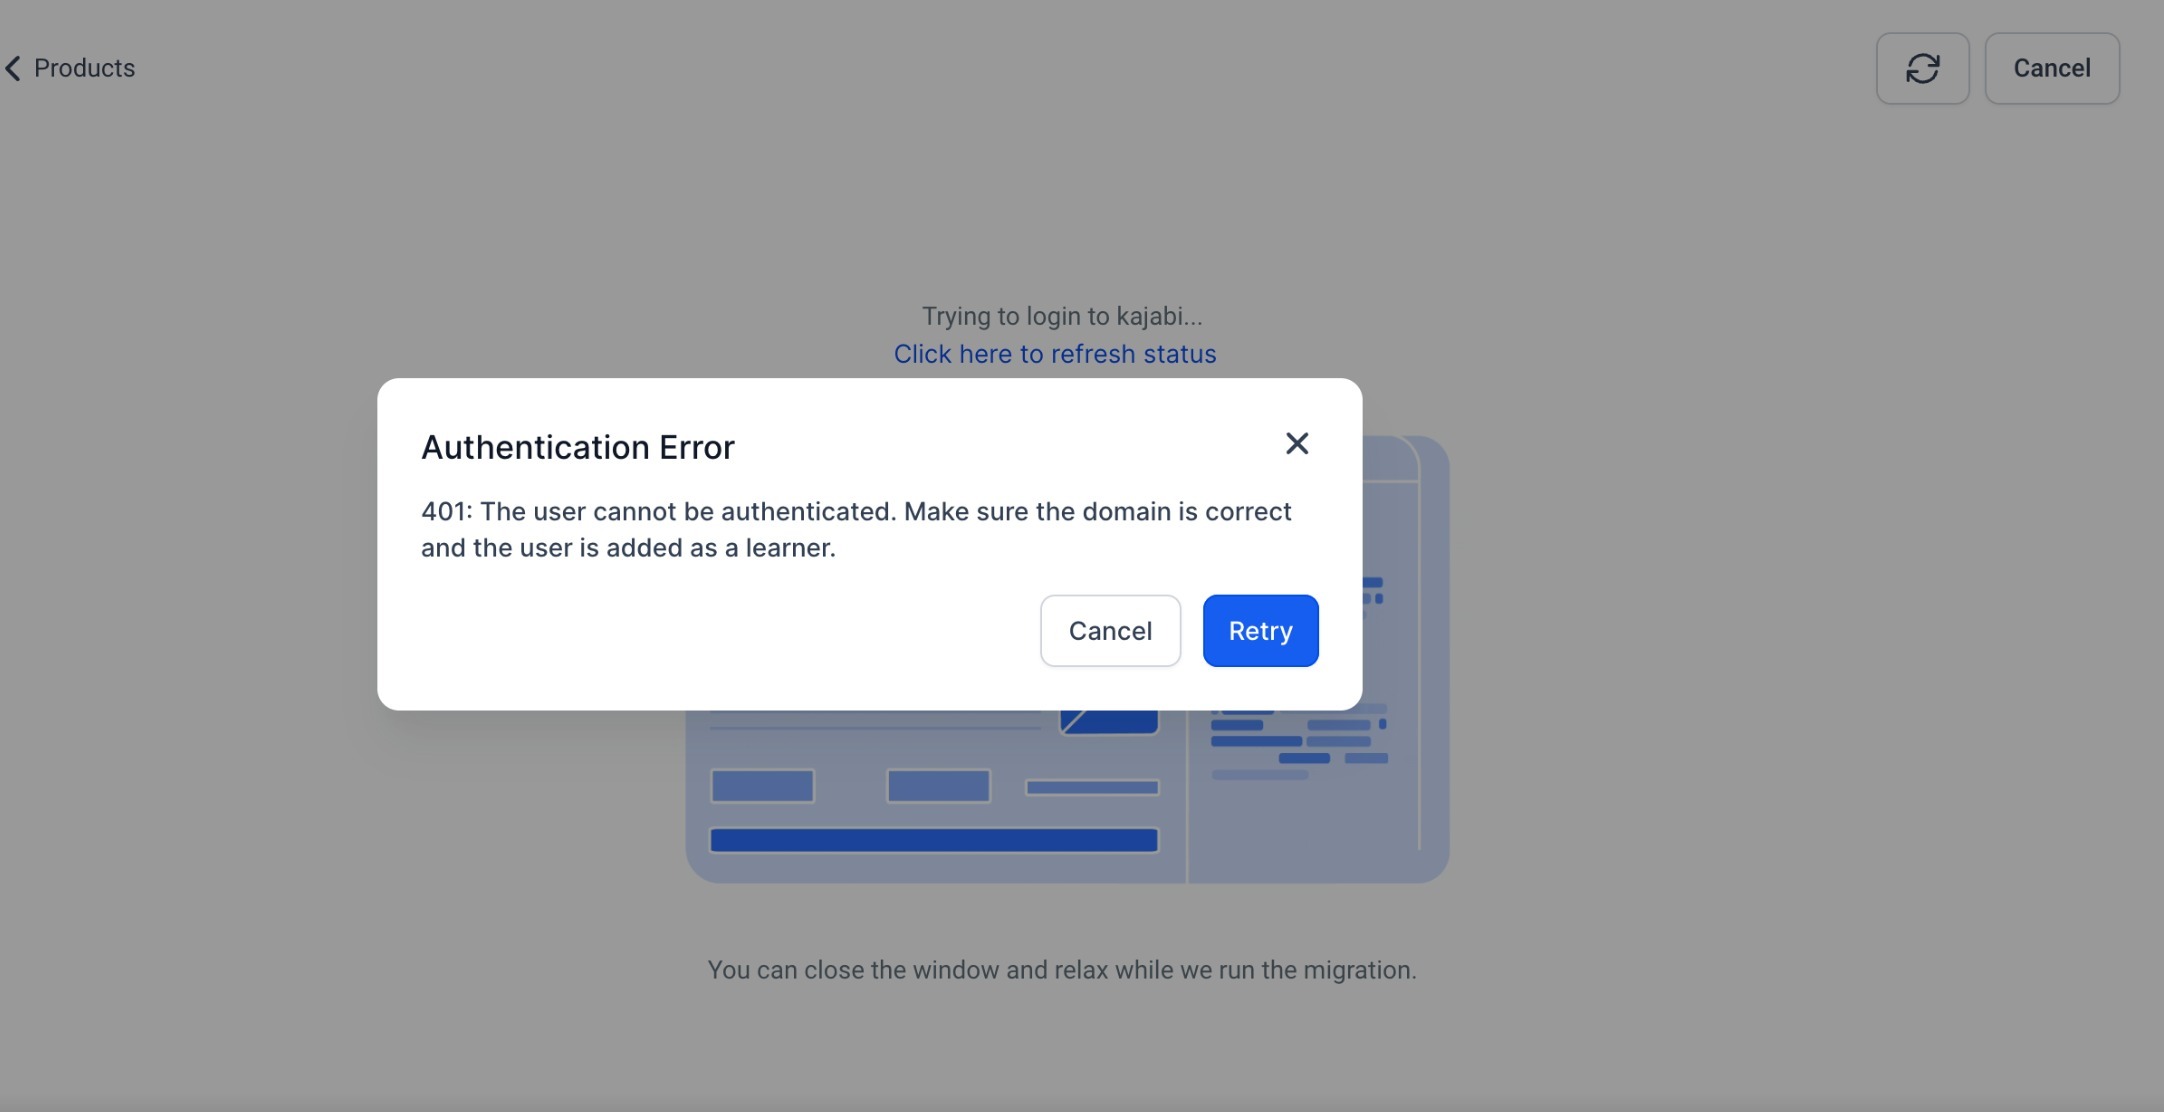This screenshot has width=2164, height=1112.
Task: Click the 'Trying to login to kajabi' status text
Action: click(1061, 316)
